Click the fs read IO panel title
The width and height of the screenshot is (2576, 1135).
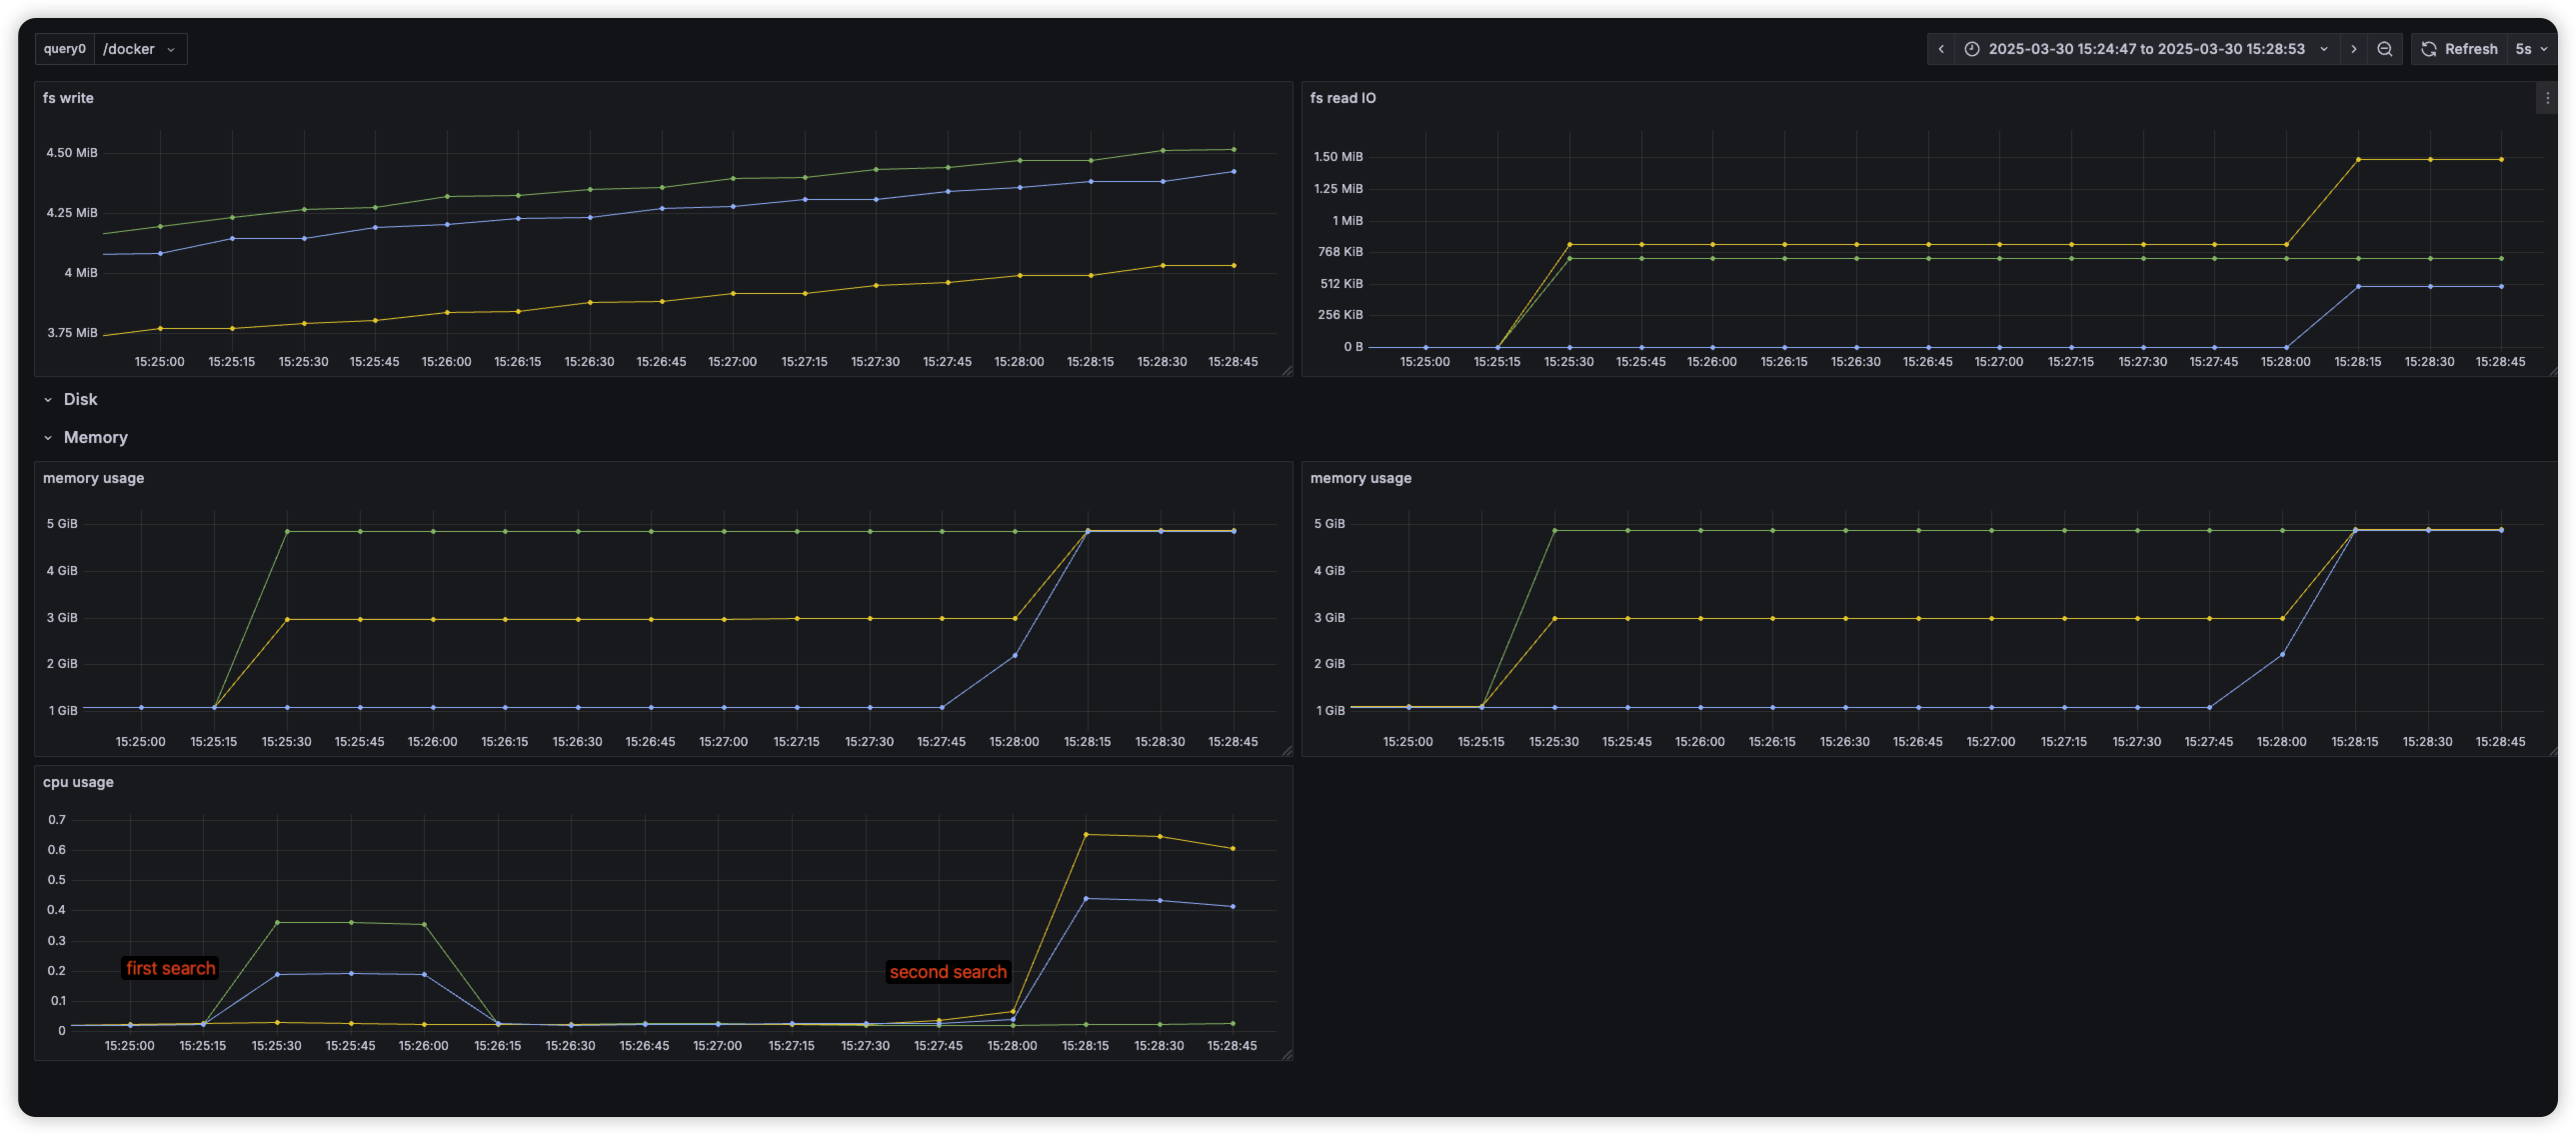[1342, 98]
